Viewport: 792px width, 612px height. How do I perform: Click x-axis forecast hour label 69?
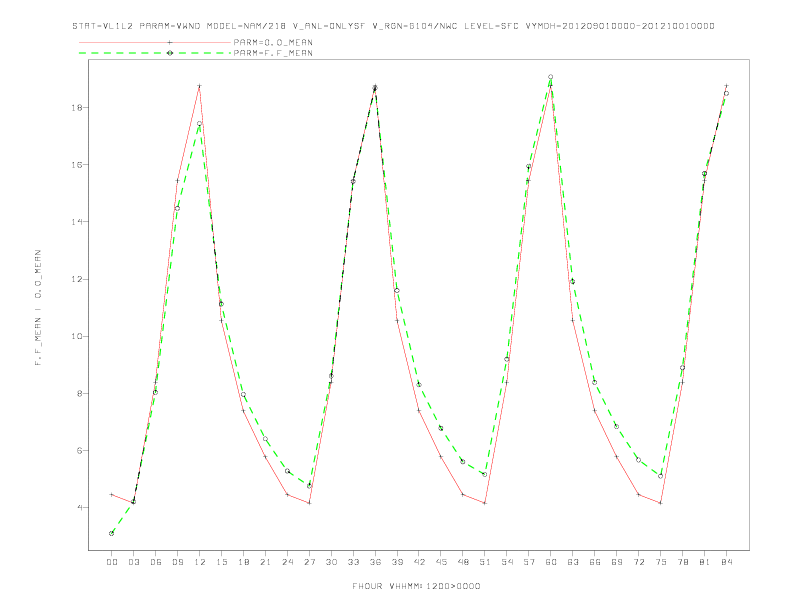click(x=617, y=562)
